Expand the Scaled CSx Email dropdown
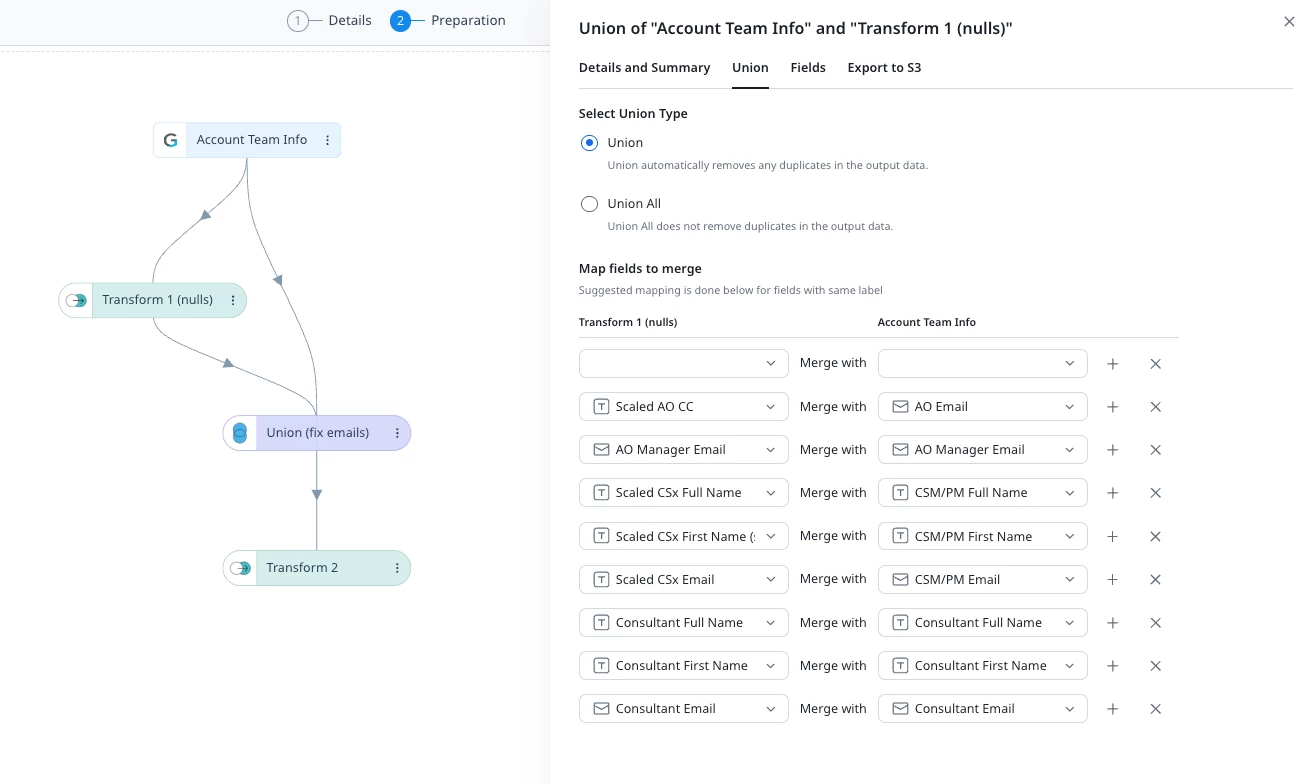This screenshot has height=784, width=1302. pos(684,579)
